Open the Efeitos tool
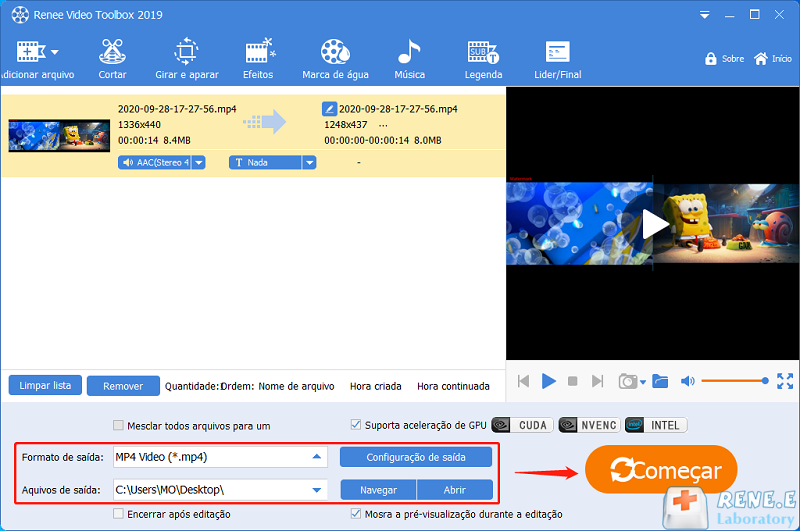 pos(258,60)
